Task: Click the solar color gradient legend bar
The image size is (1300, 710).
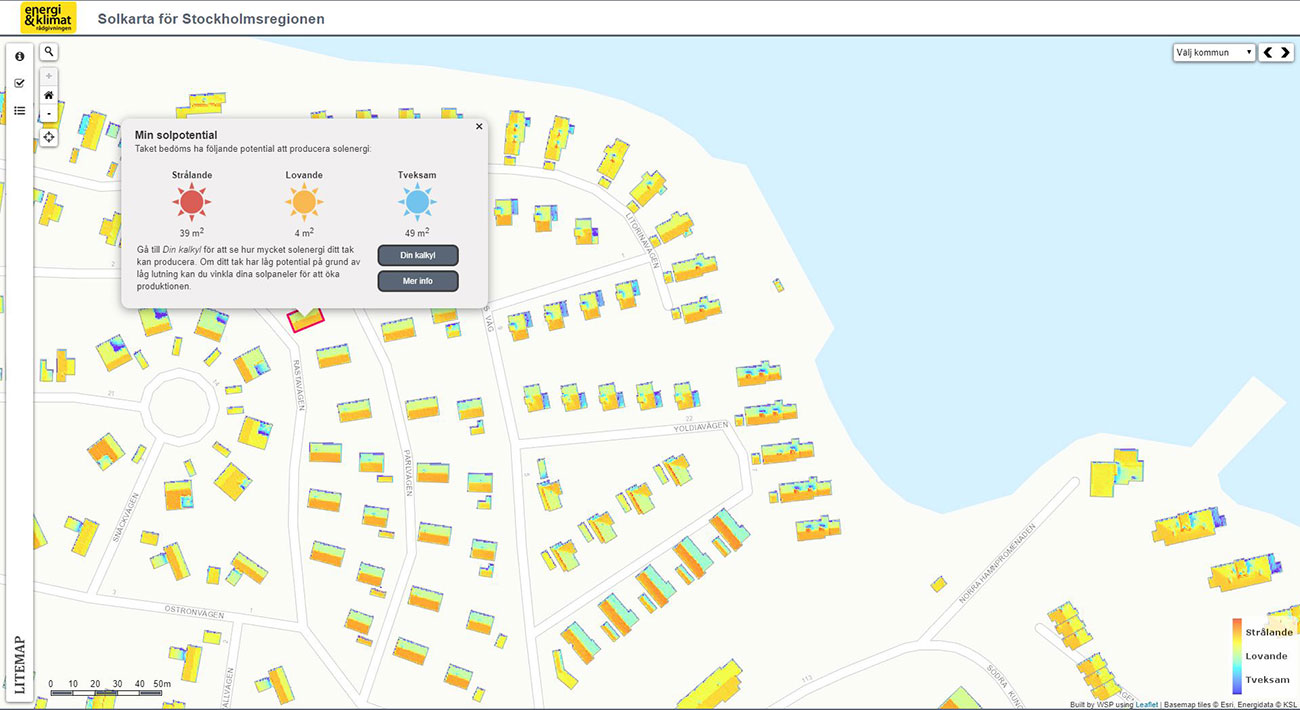Action: pyautogui.click(x=1237, y=656)
